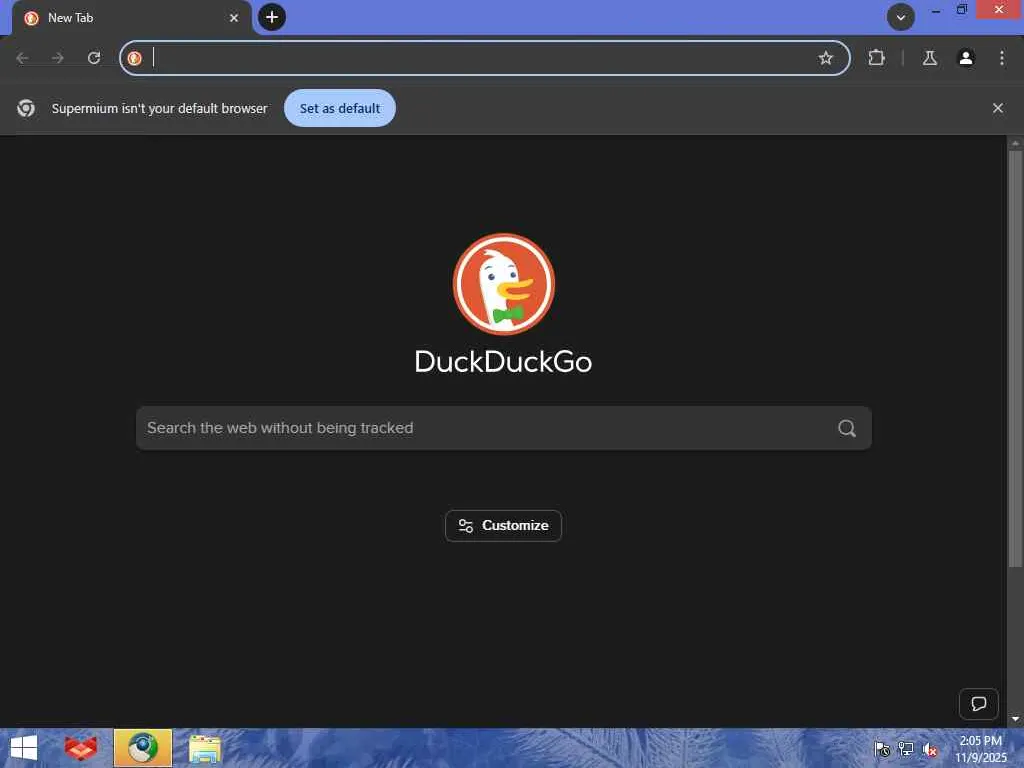The image size is (1024, 768).
Task: Go back to previous page
Action: [x=22, y=58]
